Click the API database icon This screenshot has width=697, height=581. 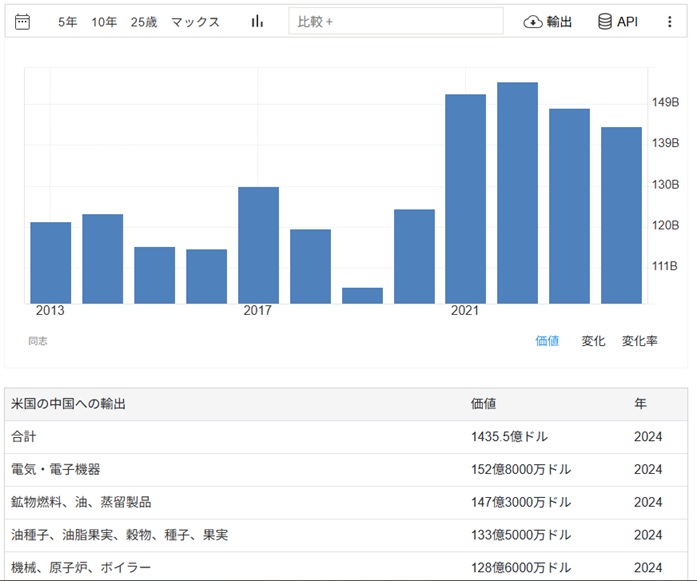[605, 22]
